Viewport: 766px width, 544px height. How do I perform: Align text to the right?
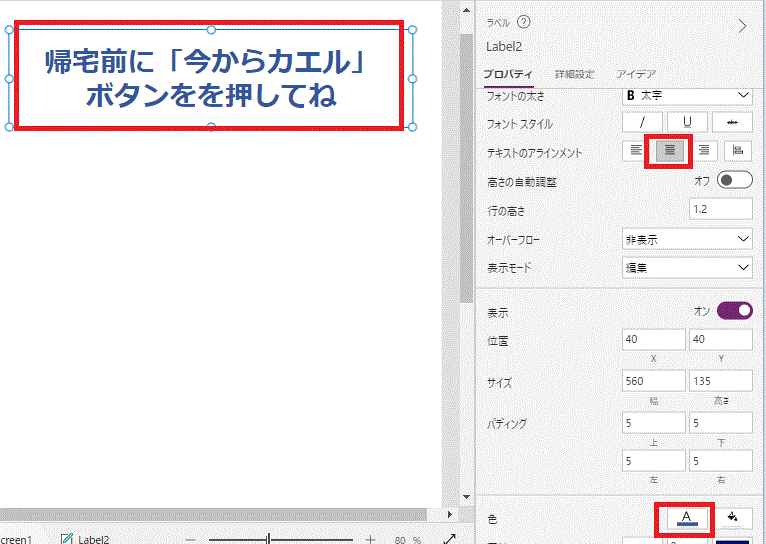coord(704,151)
